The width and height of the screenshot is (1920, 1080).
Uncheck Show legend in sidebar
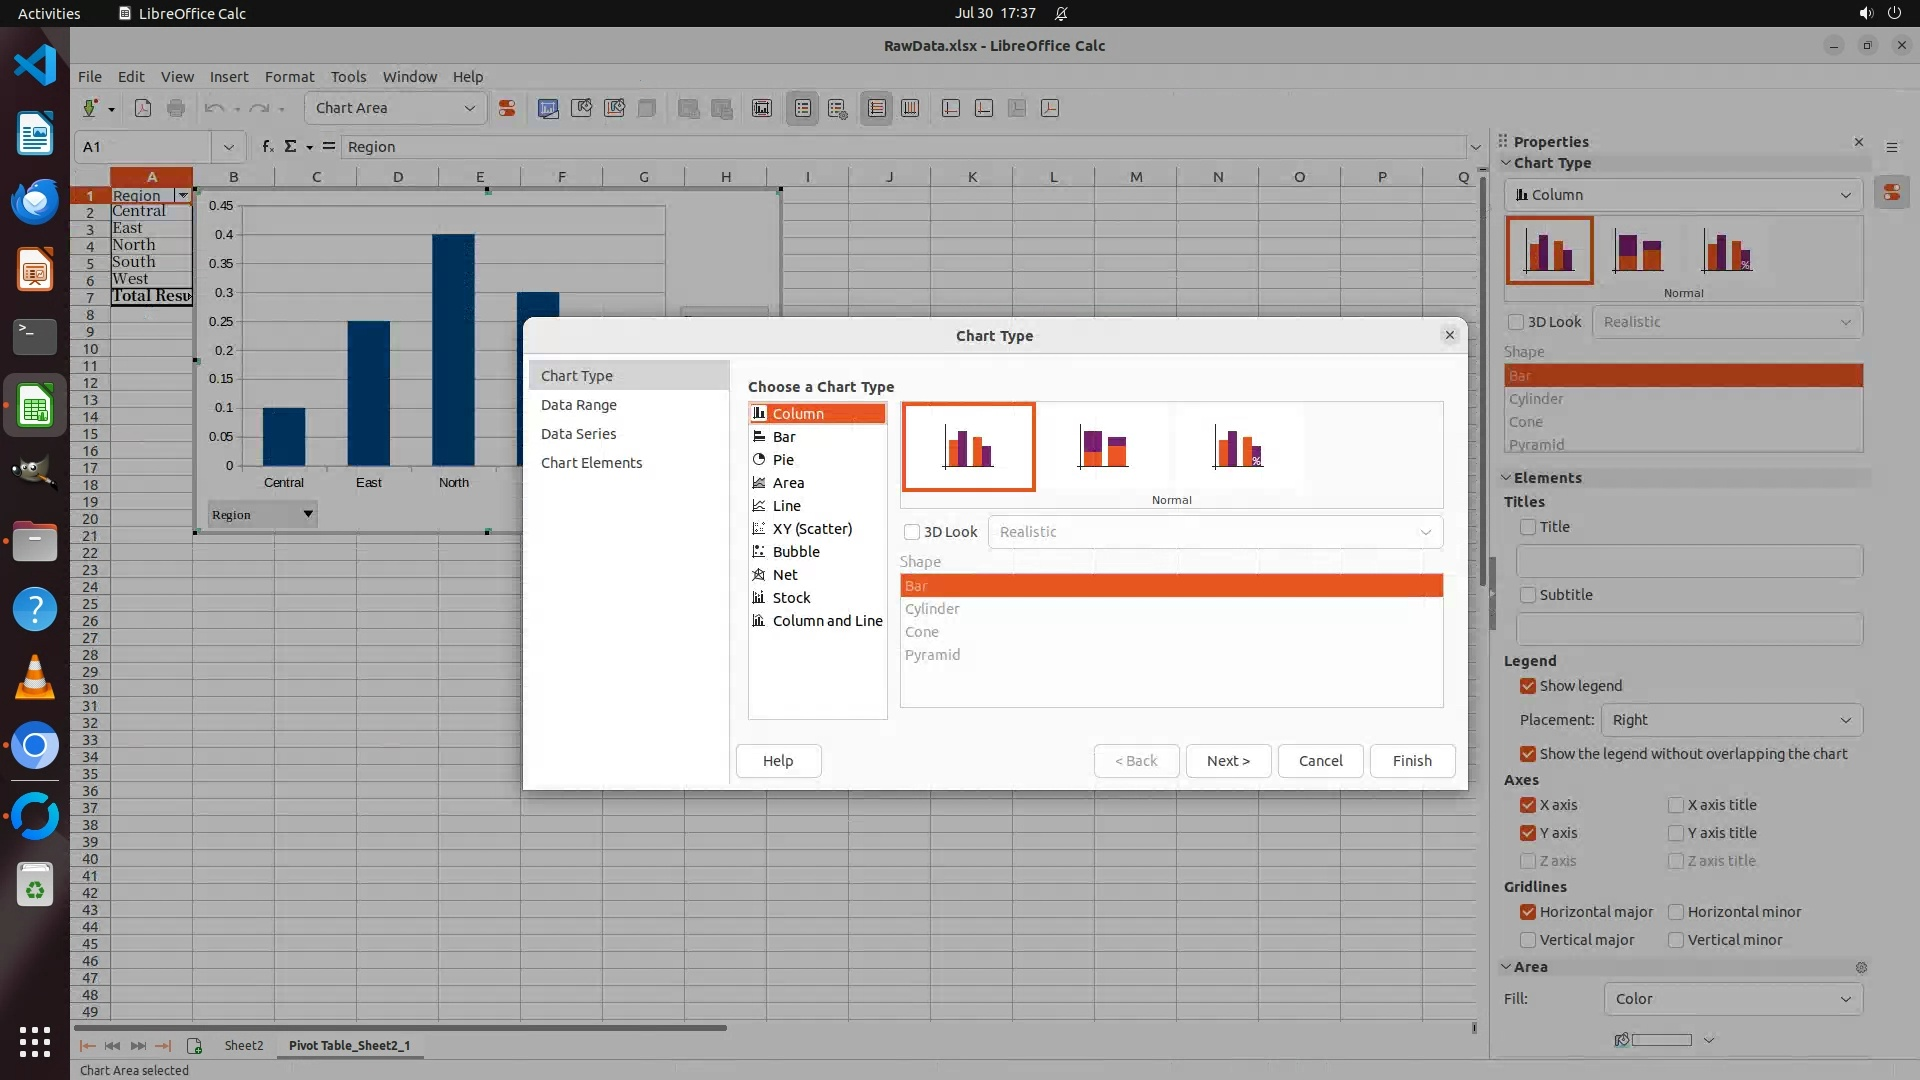[1528, 686]
